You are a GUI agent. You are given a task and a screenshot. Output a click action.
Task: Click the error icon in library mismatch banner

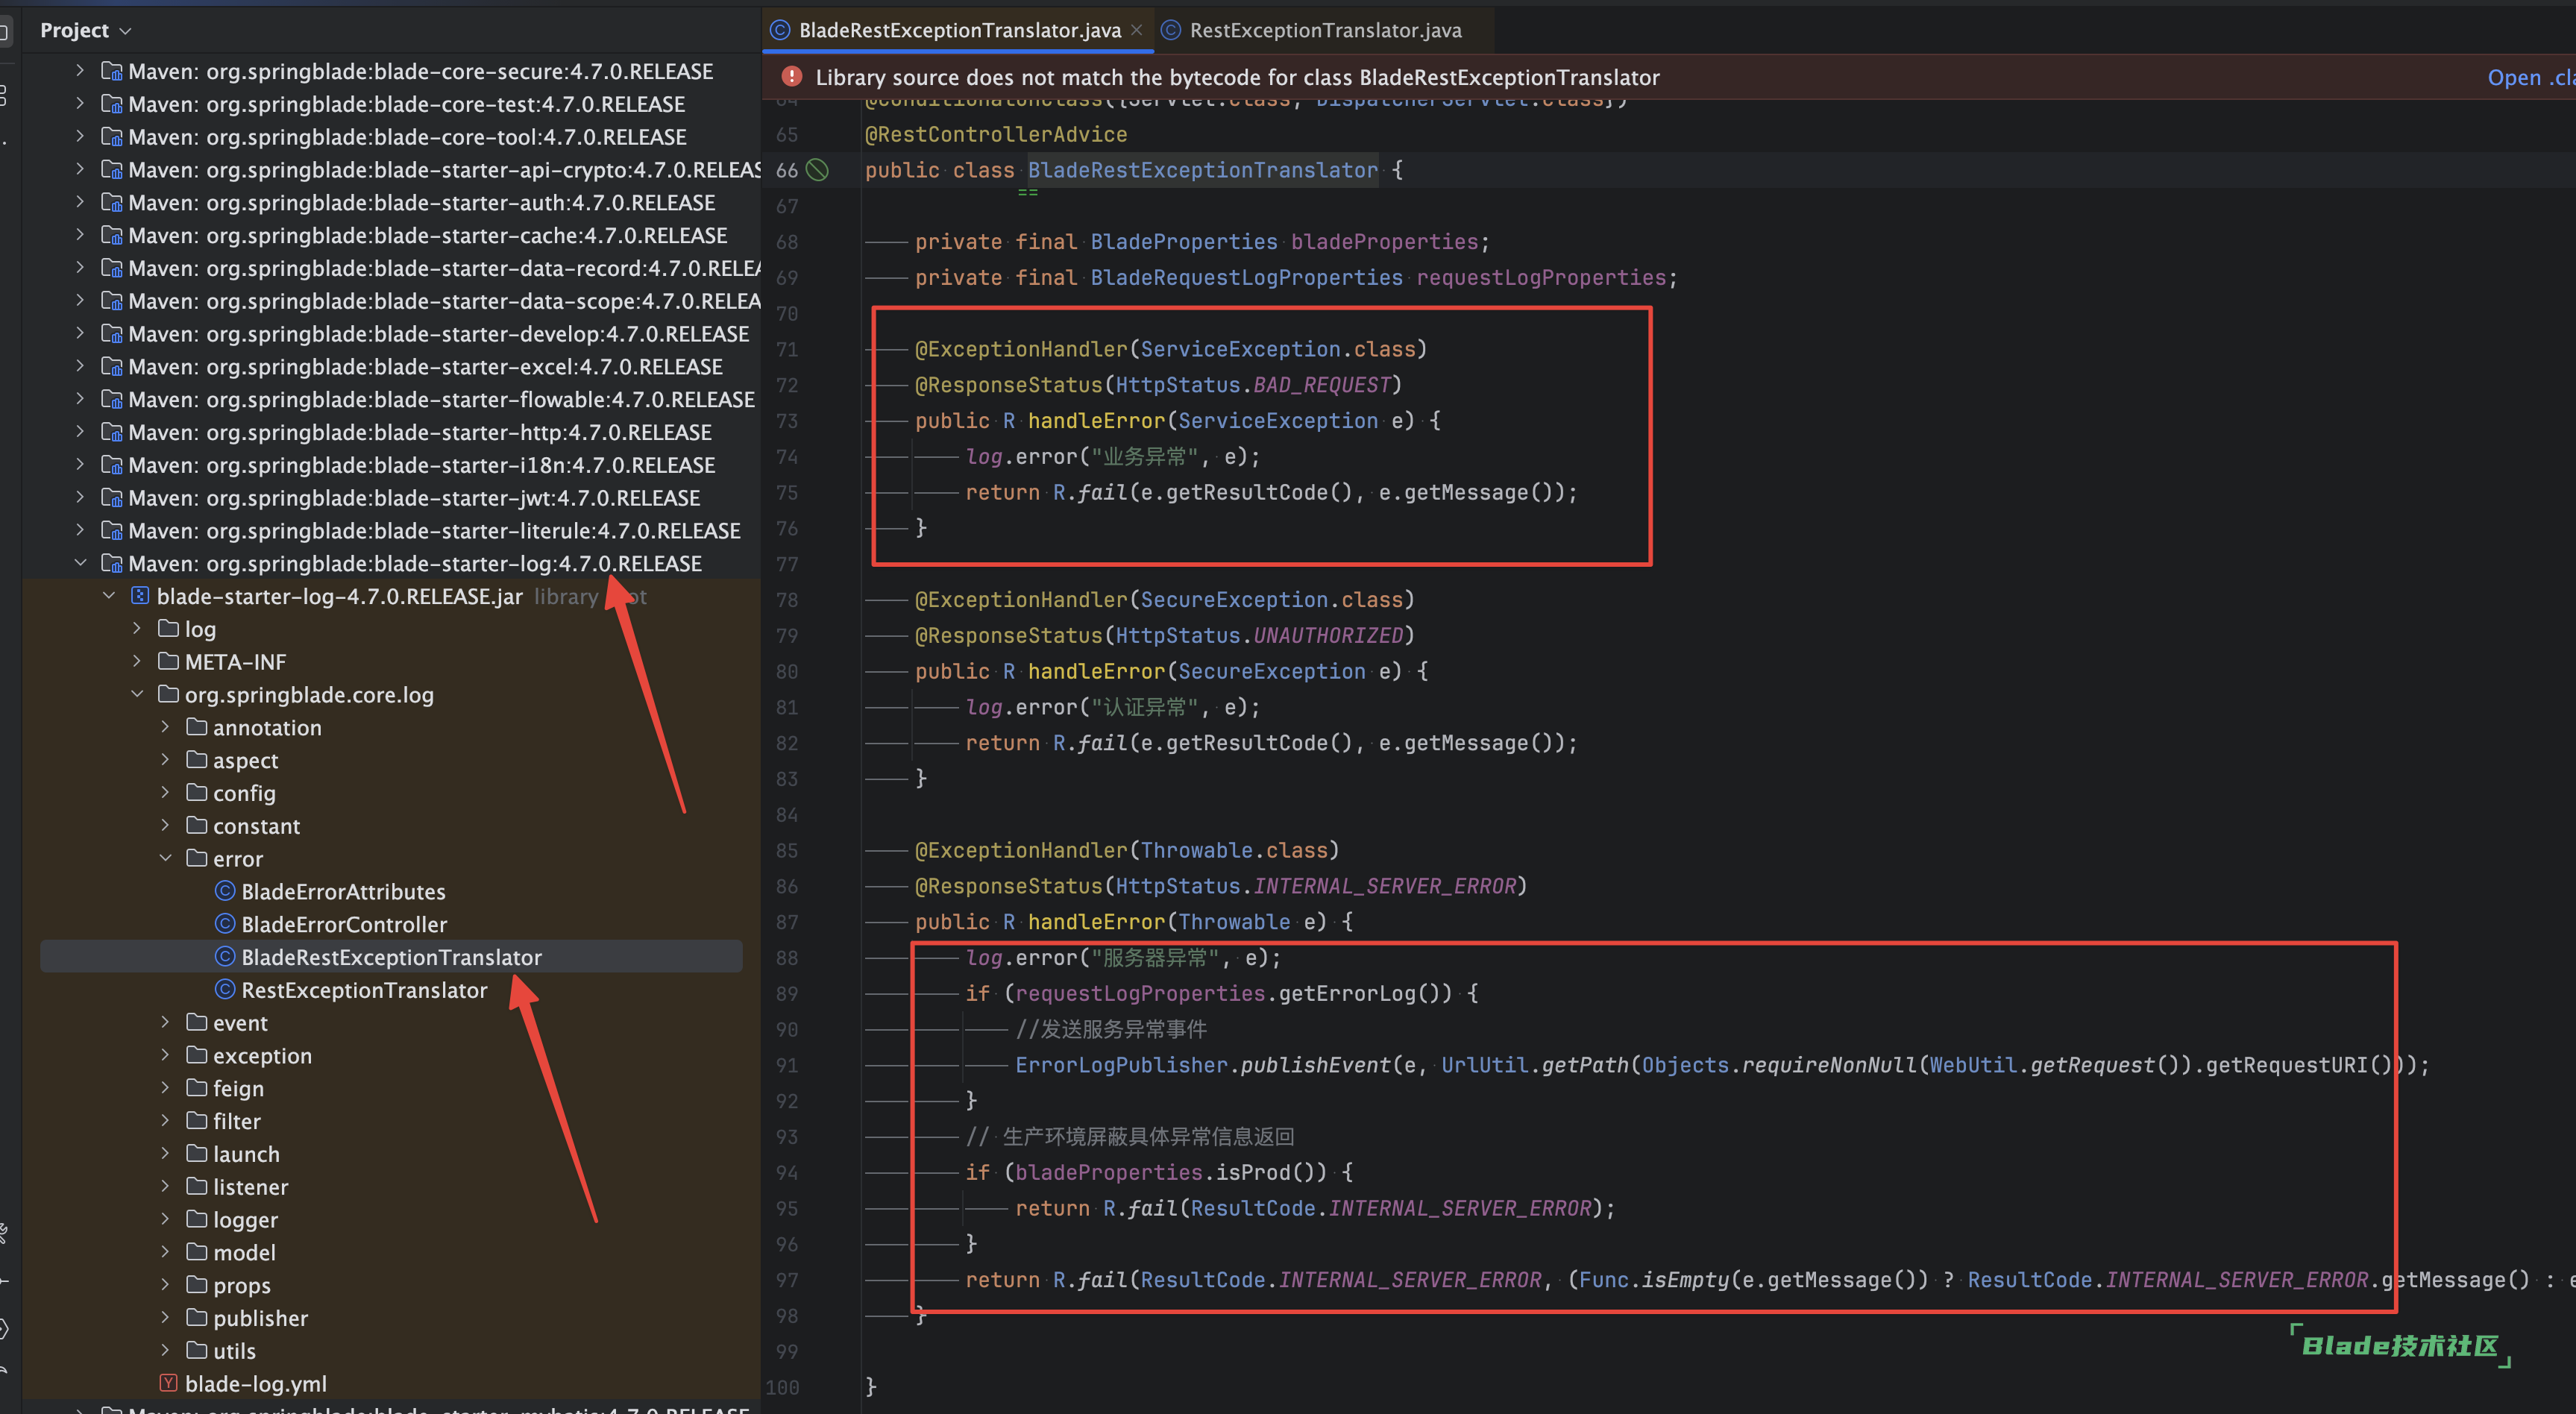point(792,77)
